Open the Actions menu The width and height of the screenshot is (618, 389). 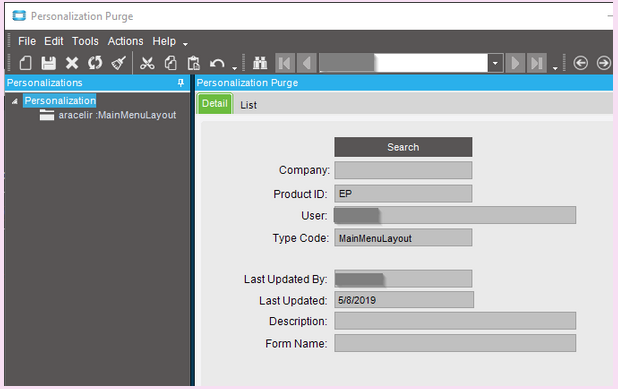pos(125,41)
